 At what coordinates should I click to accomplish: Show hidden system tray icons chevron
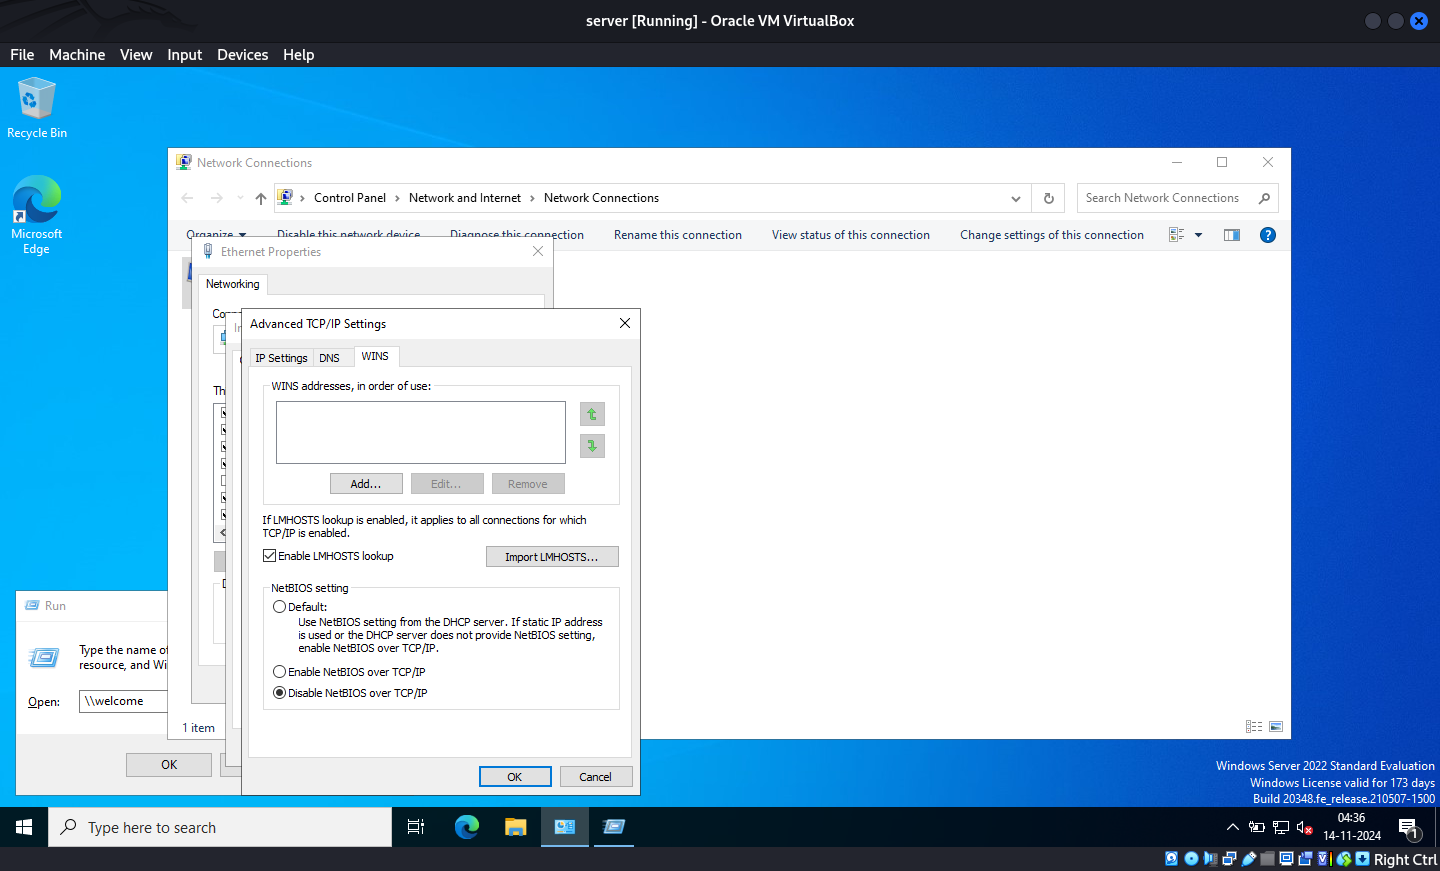click(x=1232, y=827)
